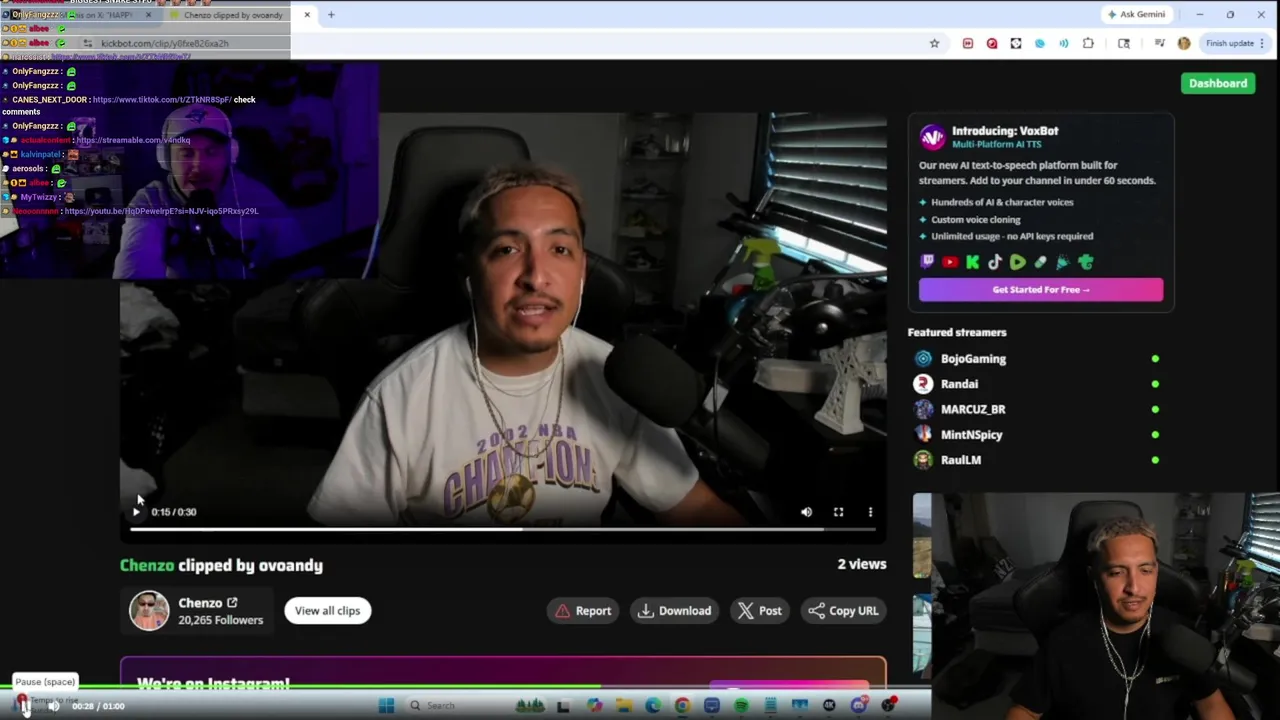
Task: Click the YouTube icon in VoxBot card
Action: coord(950,262)
